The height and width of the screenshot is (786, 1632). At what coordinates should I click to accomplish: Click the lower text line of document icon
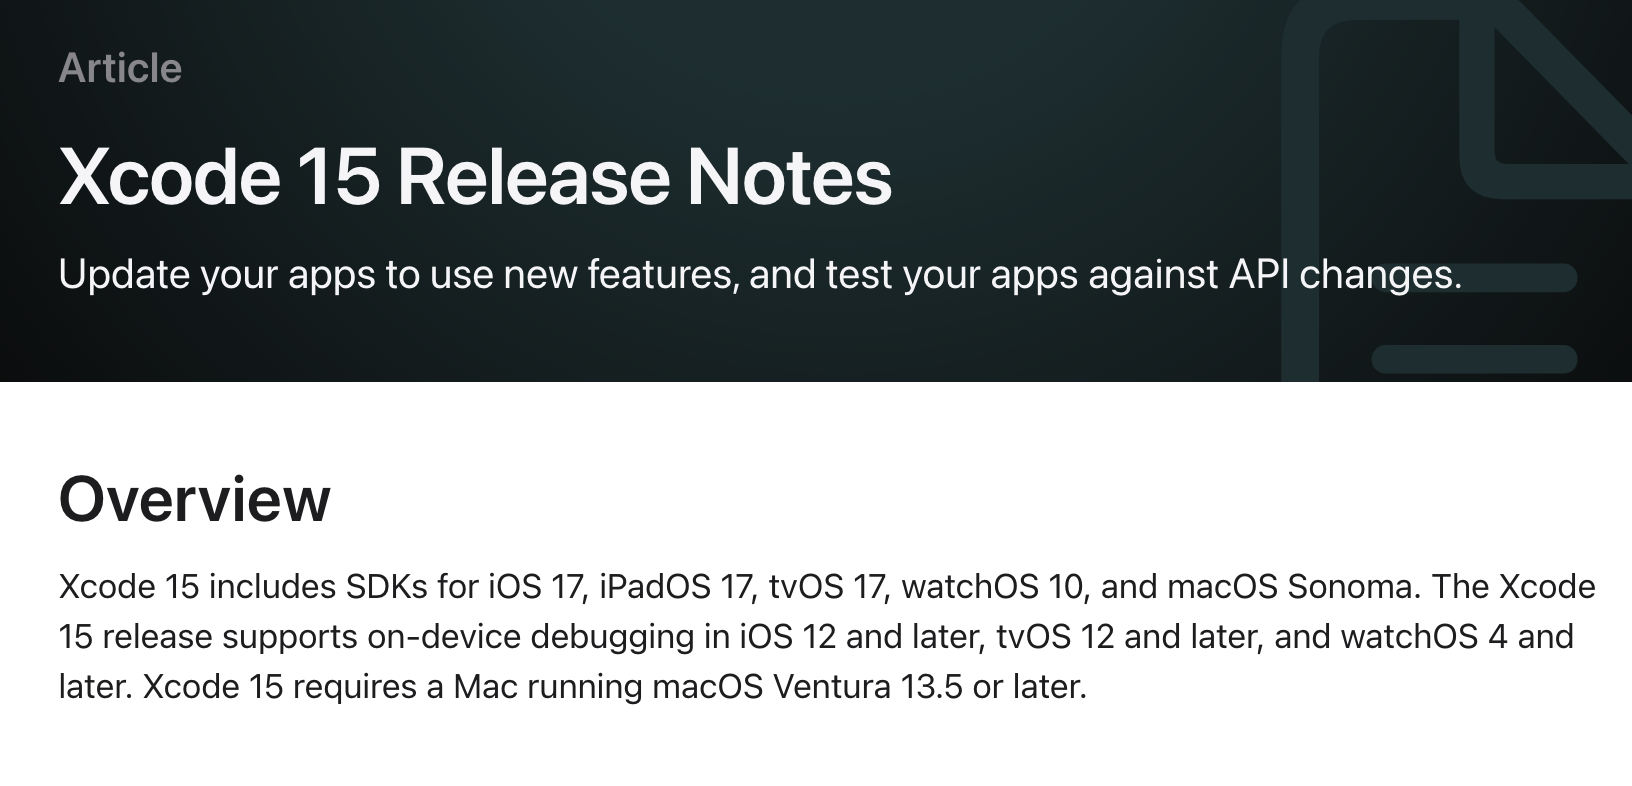(x=1475, y=359)
